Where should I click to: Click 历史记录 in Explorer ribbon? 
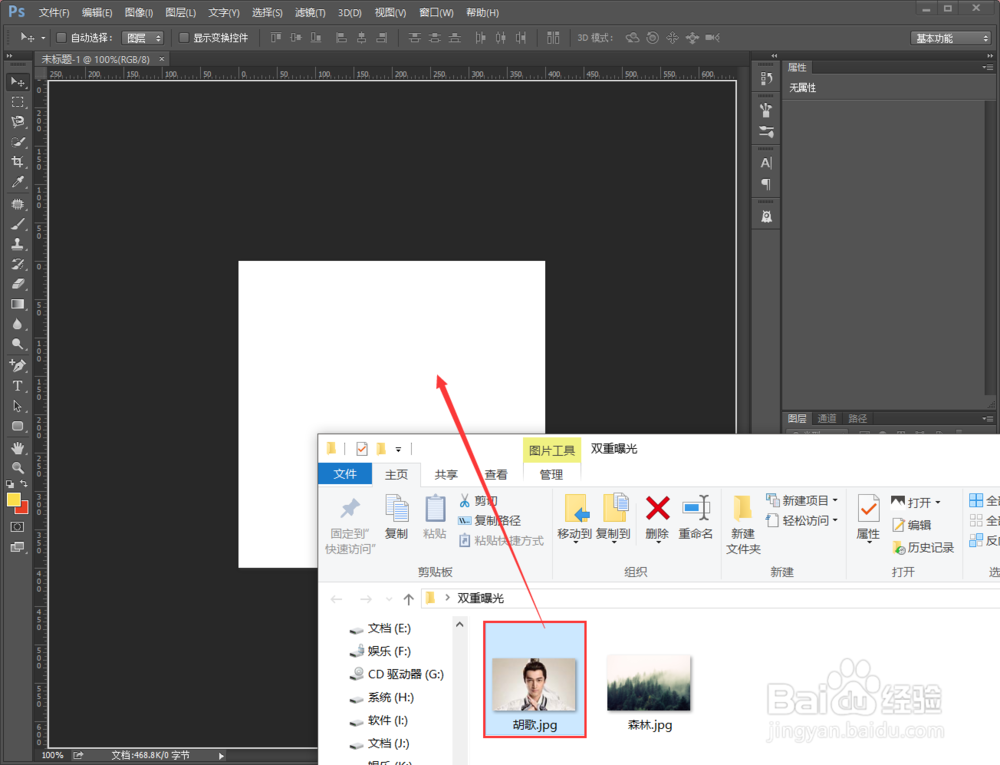(x=923, y=548)
